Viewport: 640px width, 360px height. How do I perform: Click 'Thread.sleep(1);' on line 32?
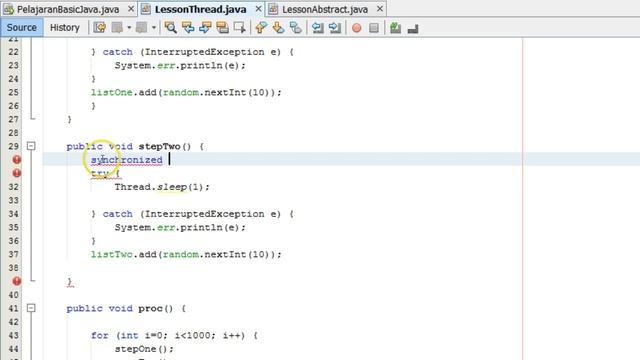[162, 187]
